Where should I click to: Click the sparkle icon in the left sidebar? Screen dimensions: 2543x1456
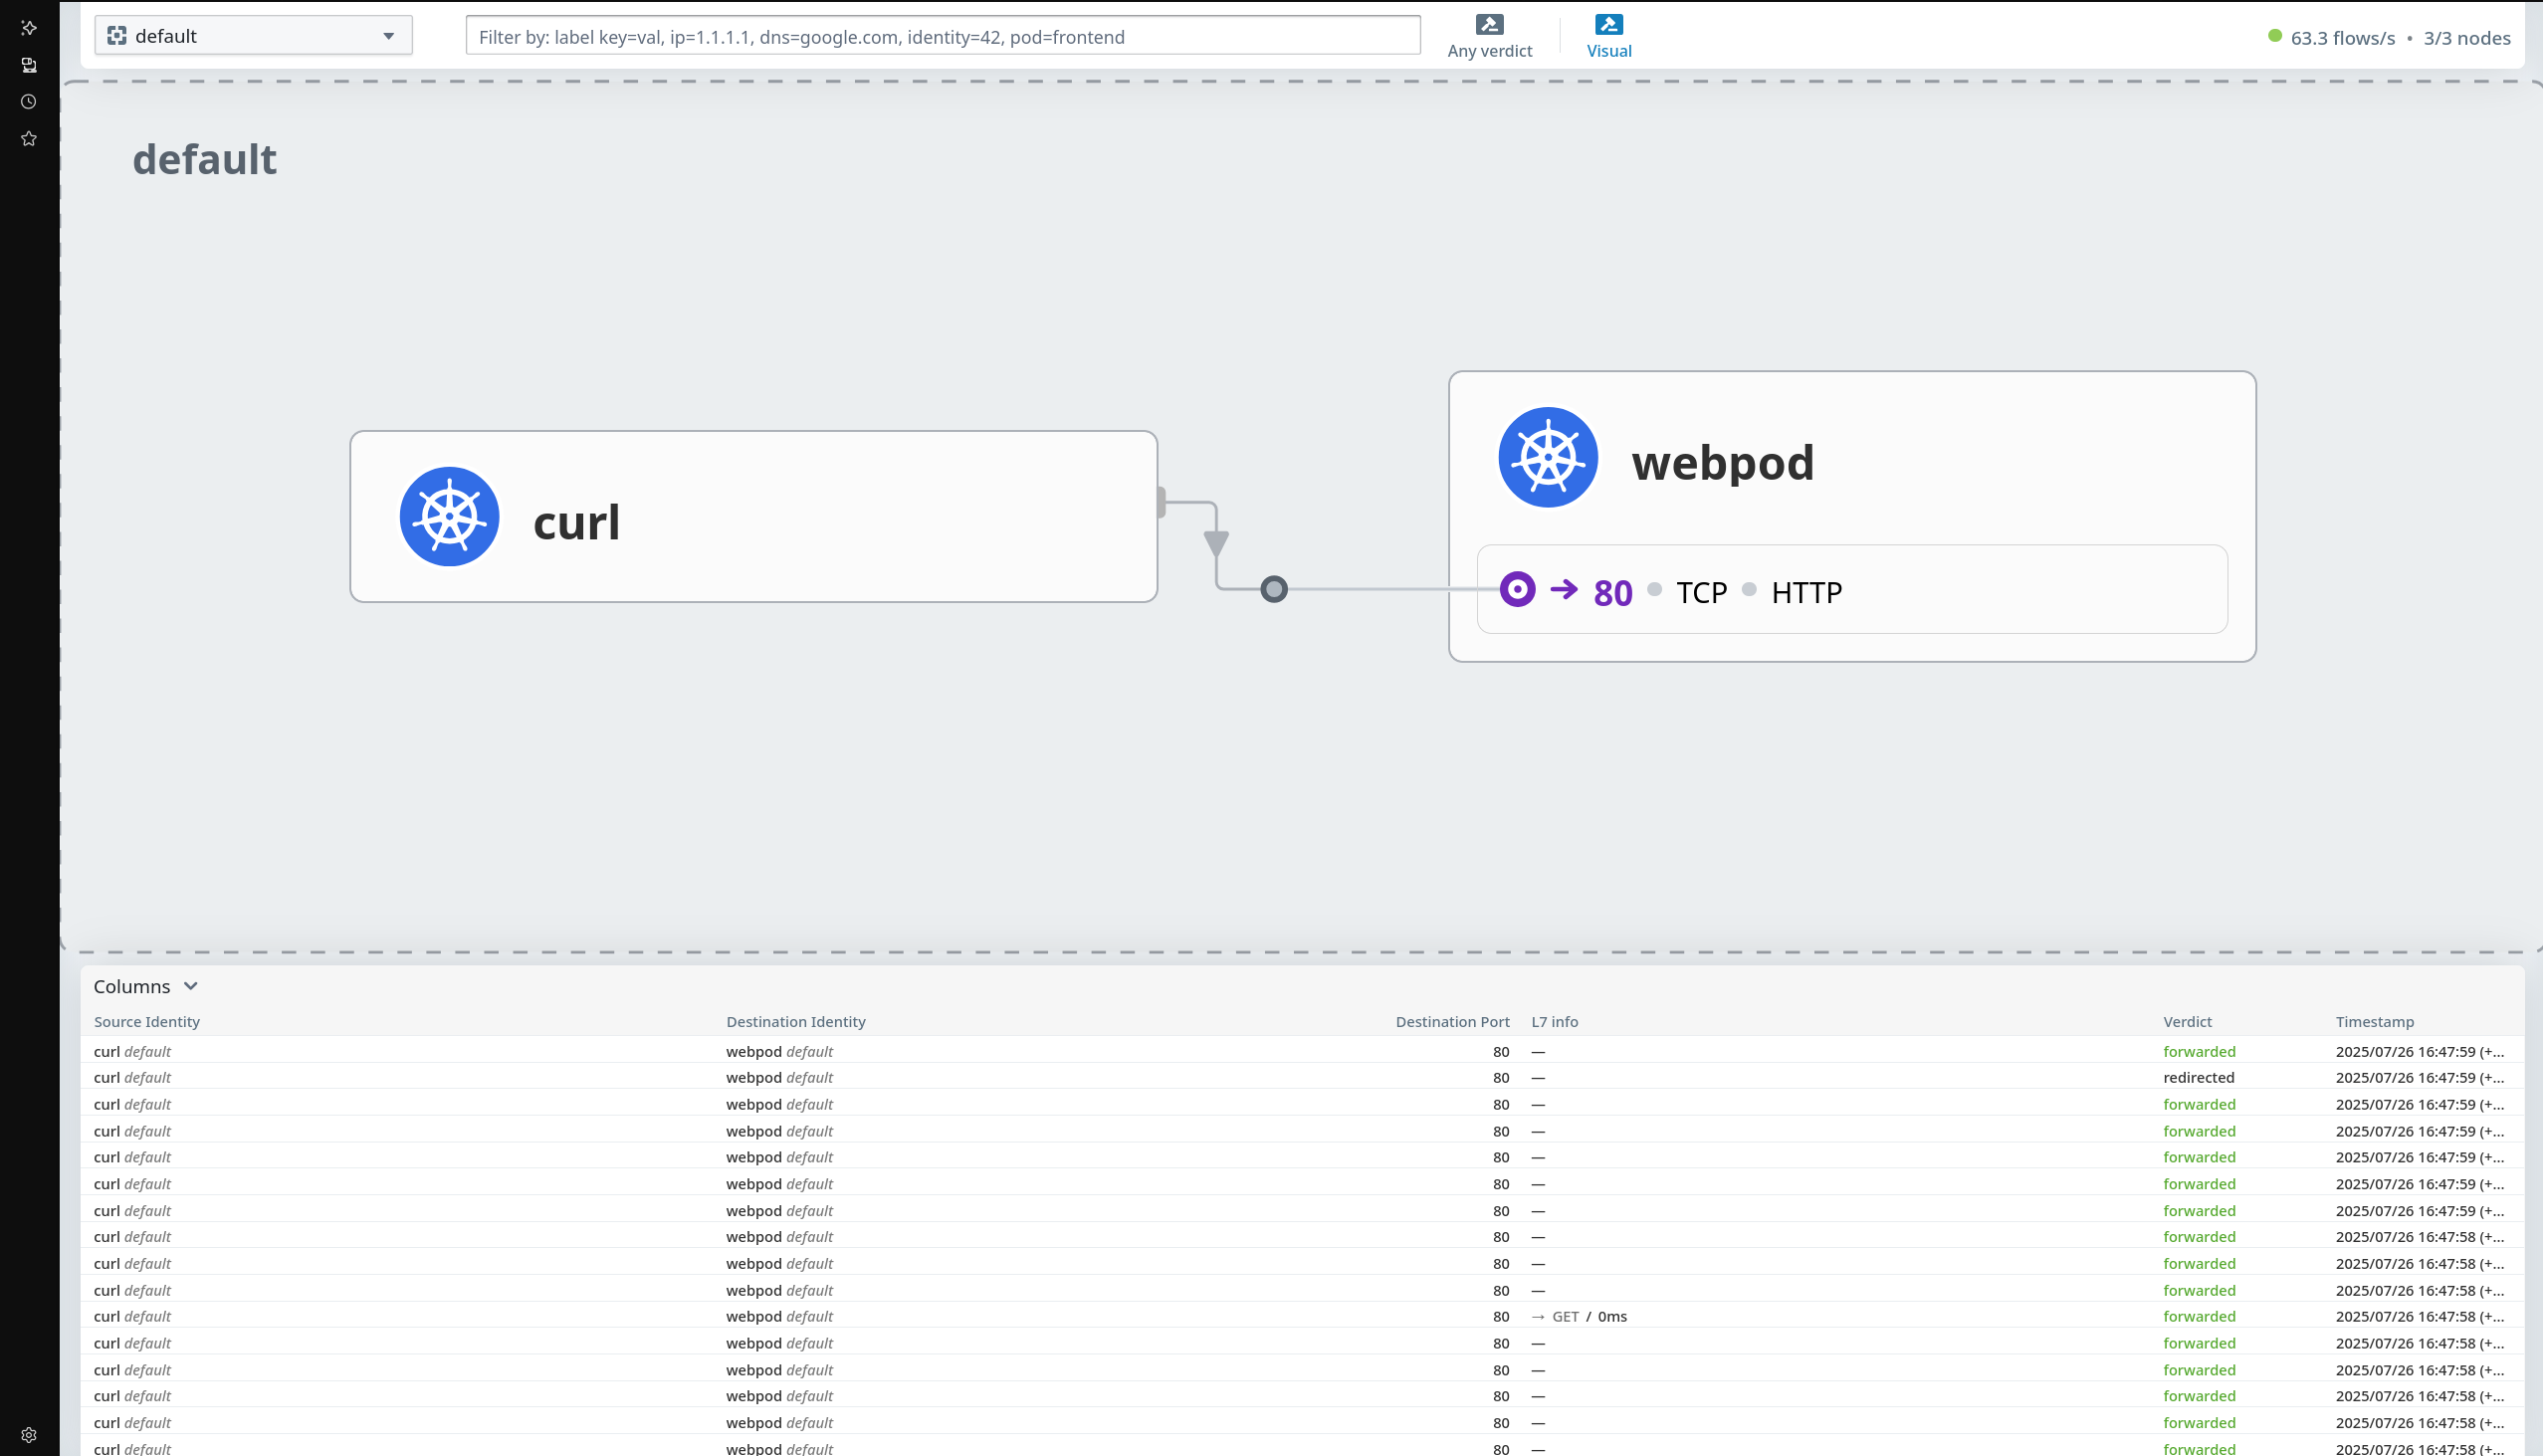29,28
